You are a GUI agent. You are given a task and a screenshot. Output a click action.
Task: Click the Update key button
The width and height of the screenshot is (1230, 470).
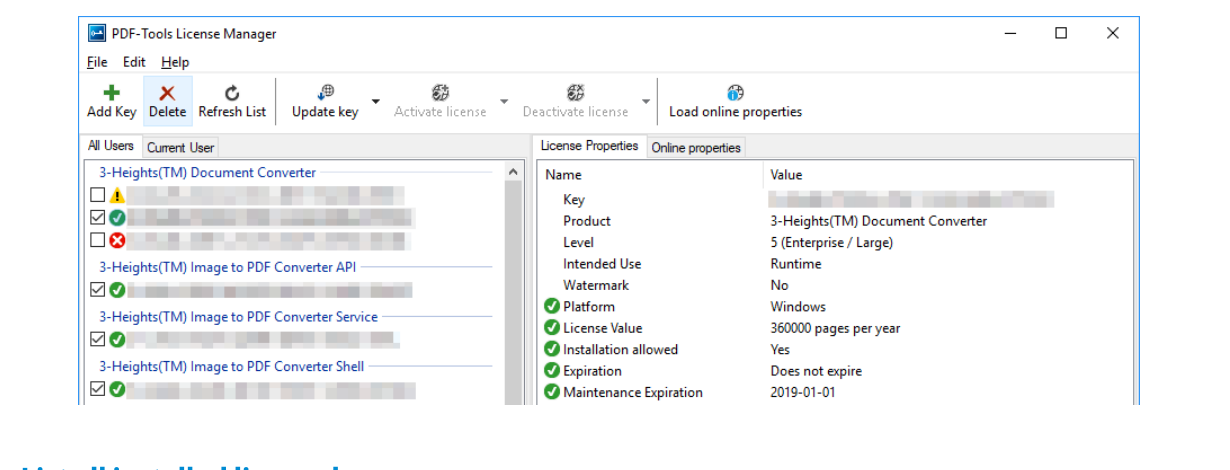tap(325, 101)
